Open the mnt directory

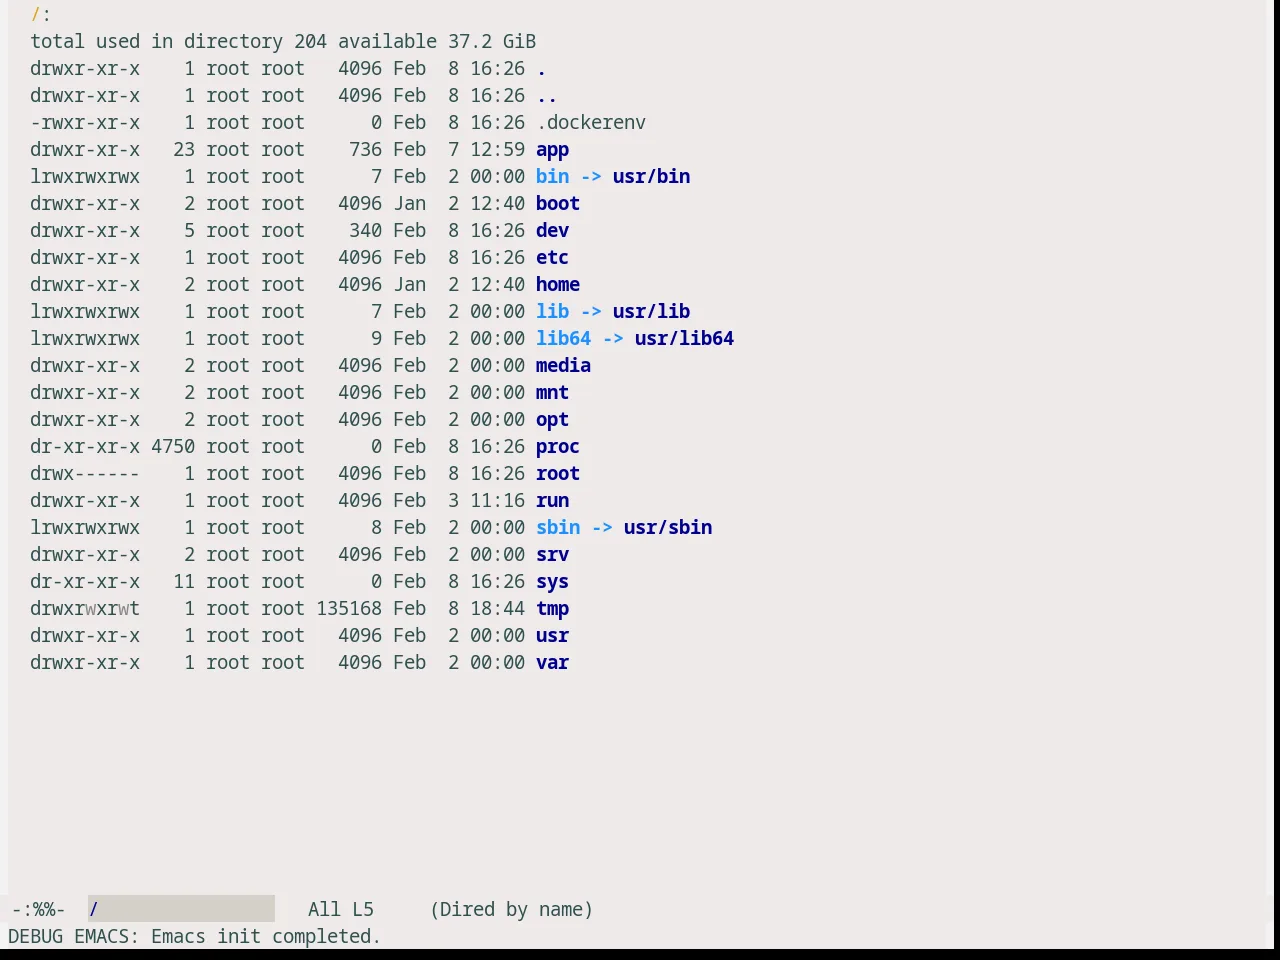[x=552, y=393]
